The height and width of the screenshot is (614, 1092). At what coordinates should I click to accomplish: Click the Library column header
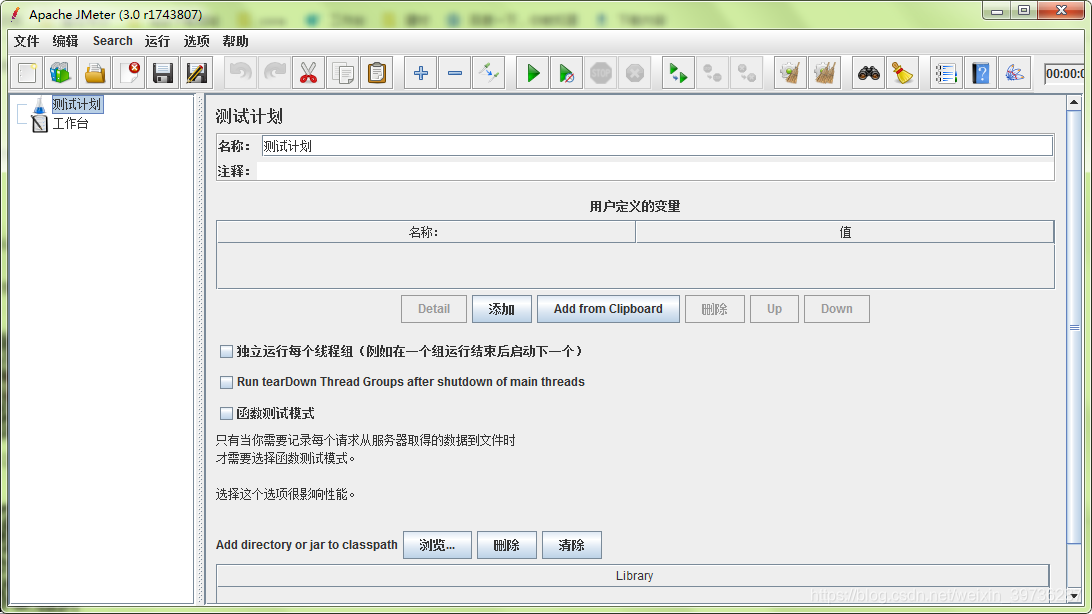pyautogui.click(x=633, y=576)
